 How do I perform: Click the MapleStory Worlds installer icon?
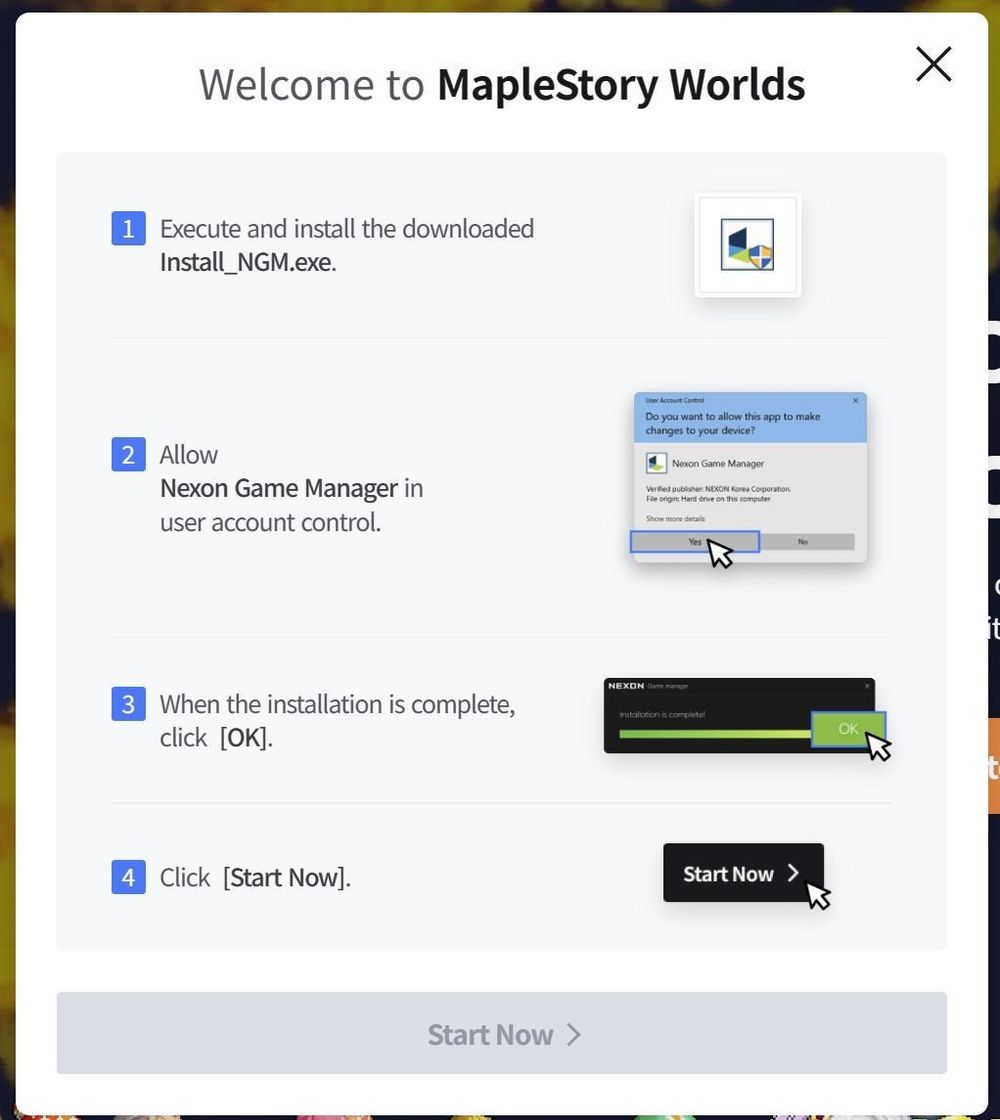point(748,244)
